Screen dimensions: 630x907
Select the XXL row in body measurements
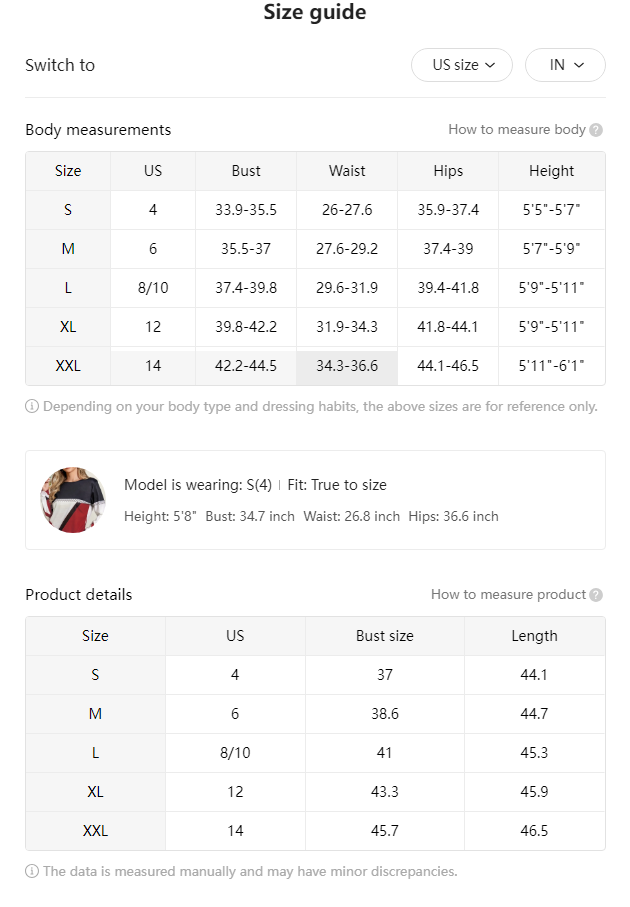click(x=315, y=366)
